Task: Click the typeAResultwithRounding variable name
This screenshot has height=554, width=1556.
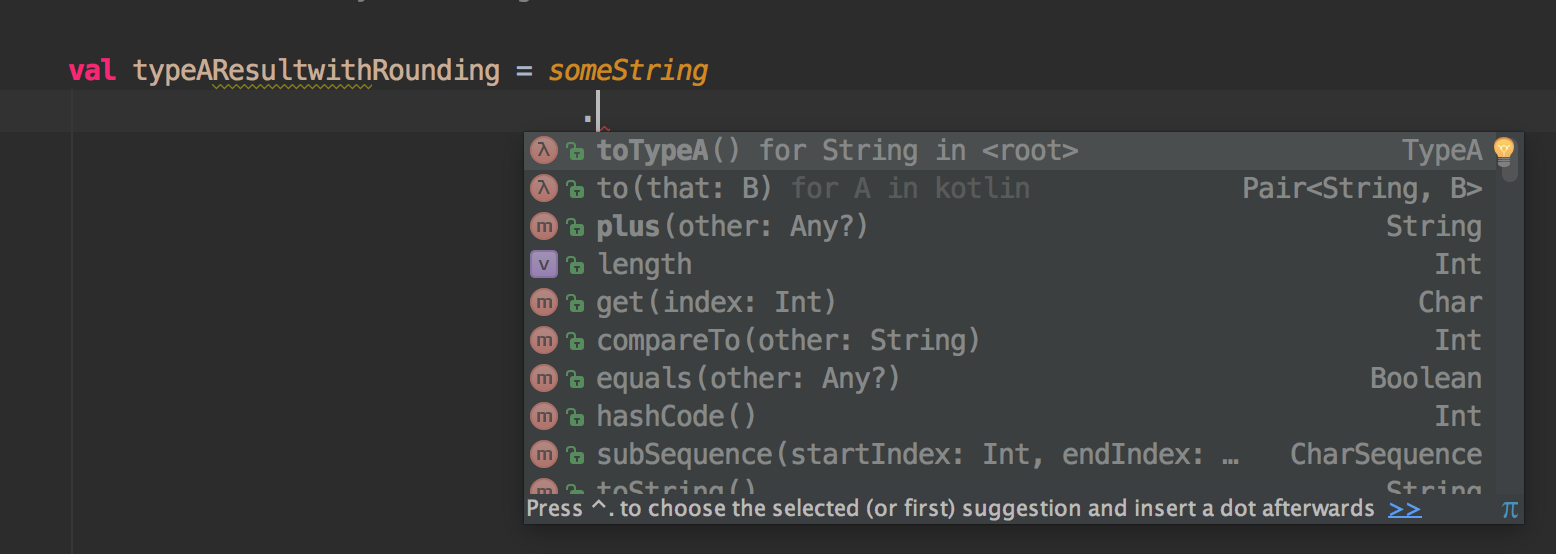Action: [x=316, y=71]
